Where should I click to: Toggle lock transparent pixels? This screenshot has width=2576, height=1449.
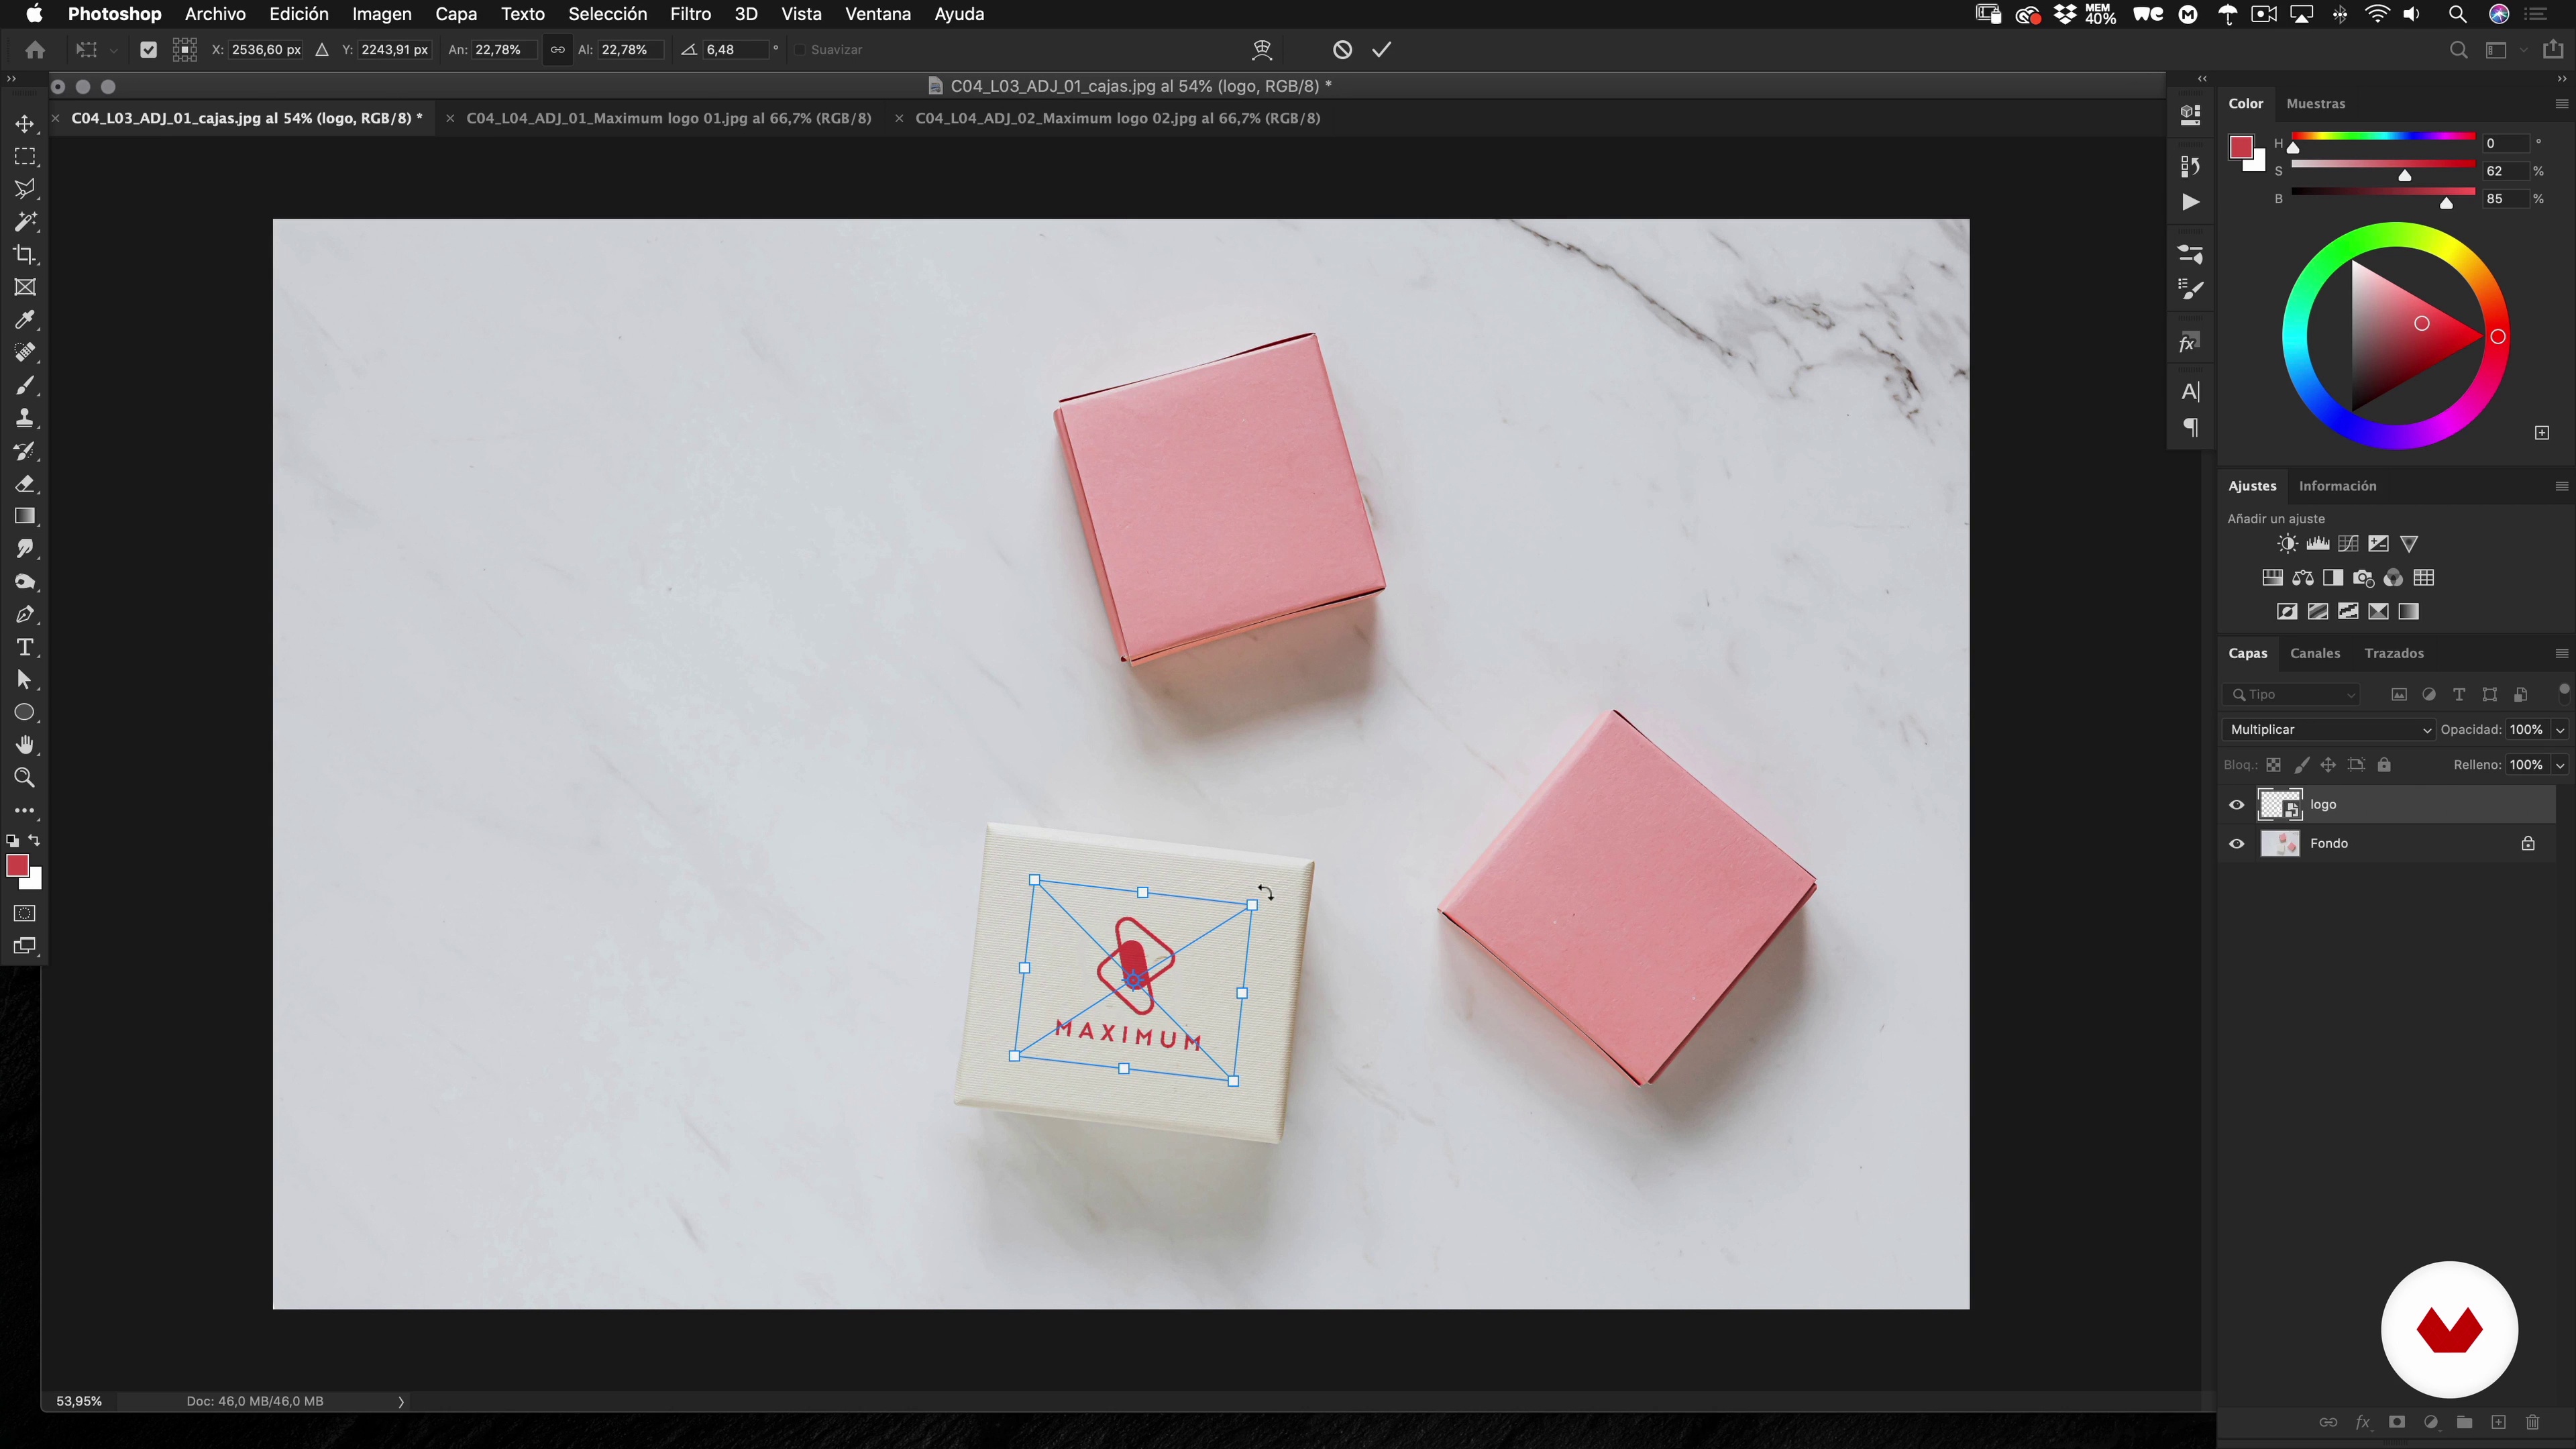point(2273,765)
